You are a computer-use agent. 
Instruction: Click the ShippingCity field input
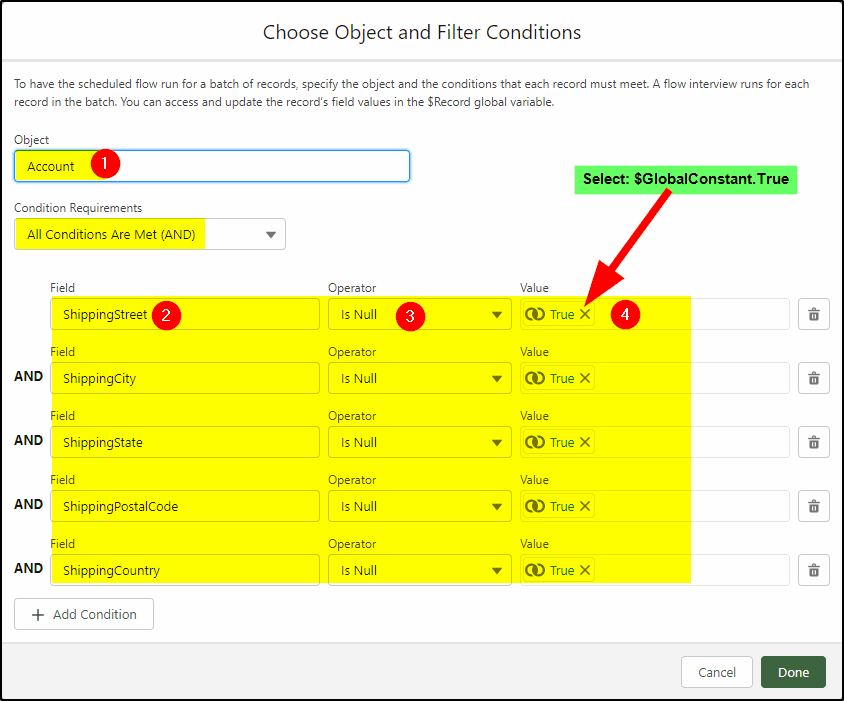(185, 378)
